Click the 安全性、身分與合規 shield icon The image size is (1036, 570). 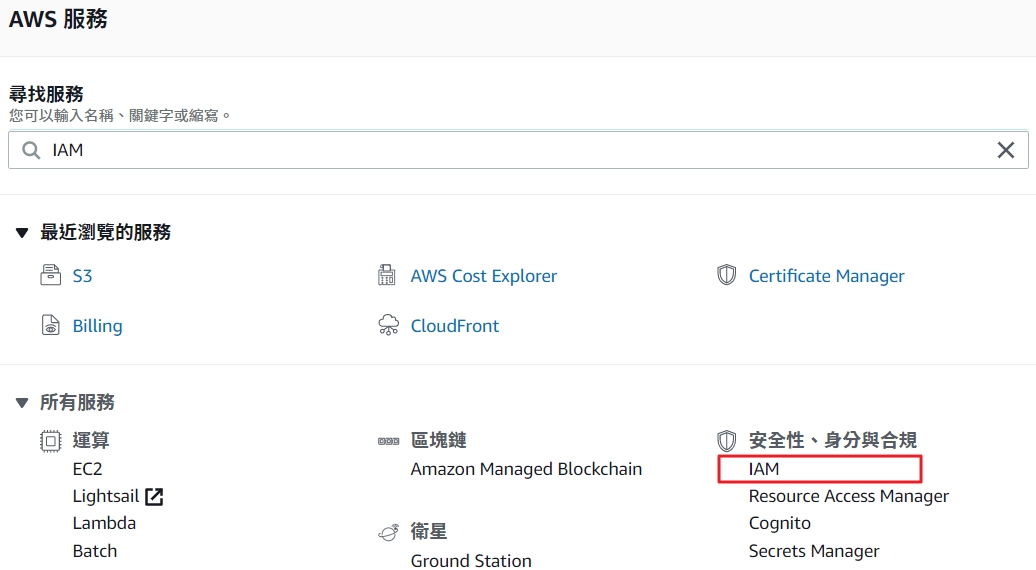[x=726, y=441]
